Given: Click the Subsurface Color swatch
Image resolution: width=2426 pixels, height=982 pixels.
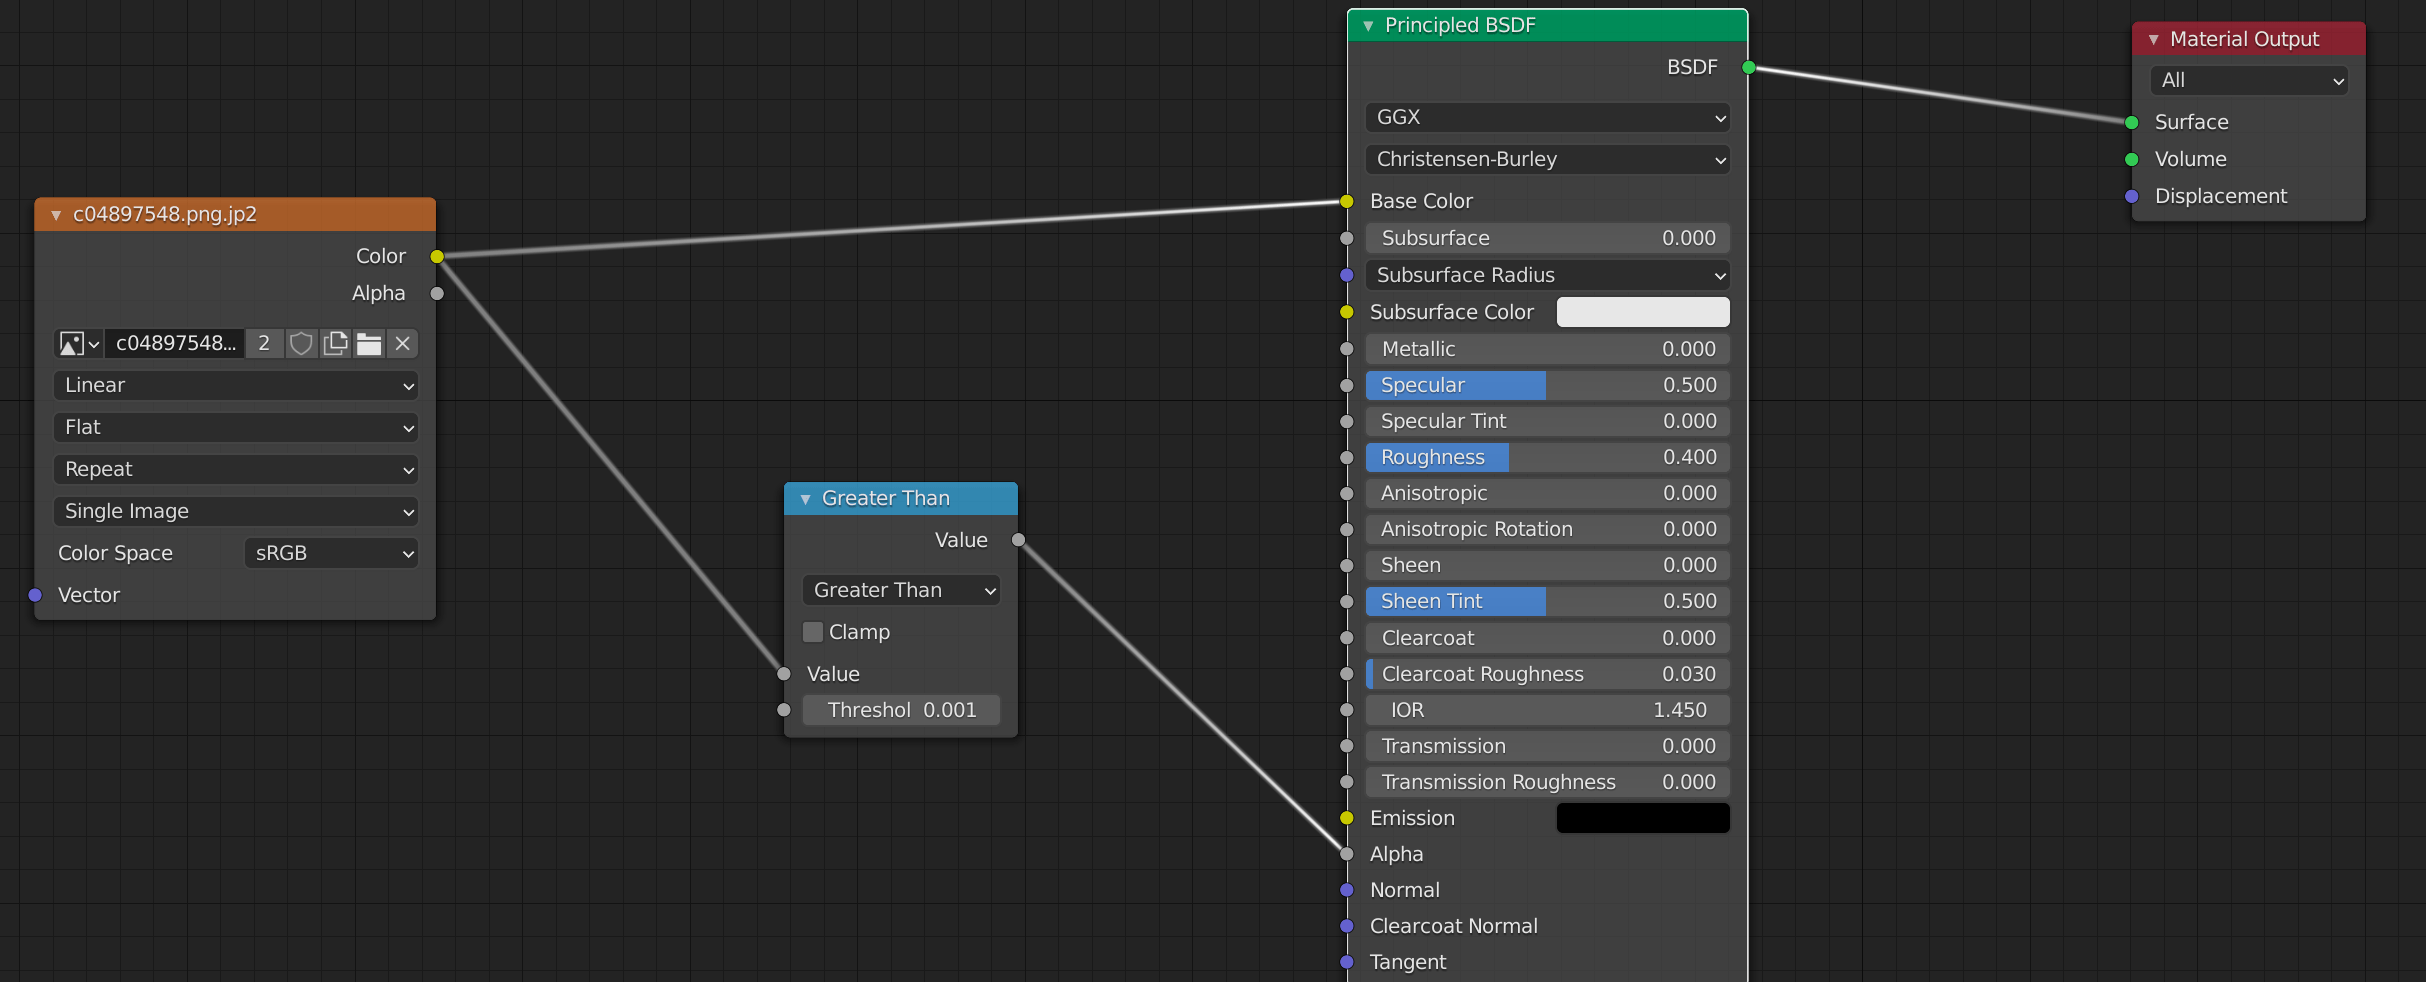Looking at the screenshot, I should [x=1641, y=311].
